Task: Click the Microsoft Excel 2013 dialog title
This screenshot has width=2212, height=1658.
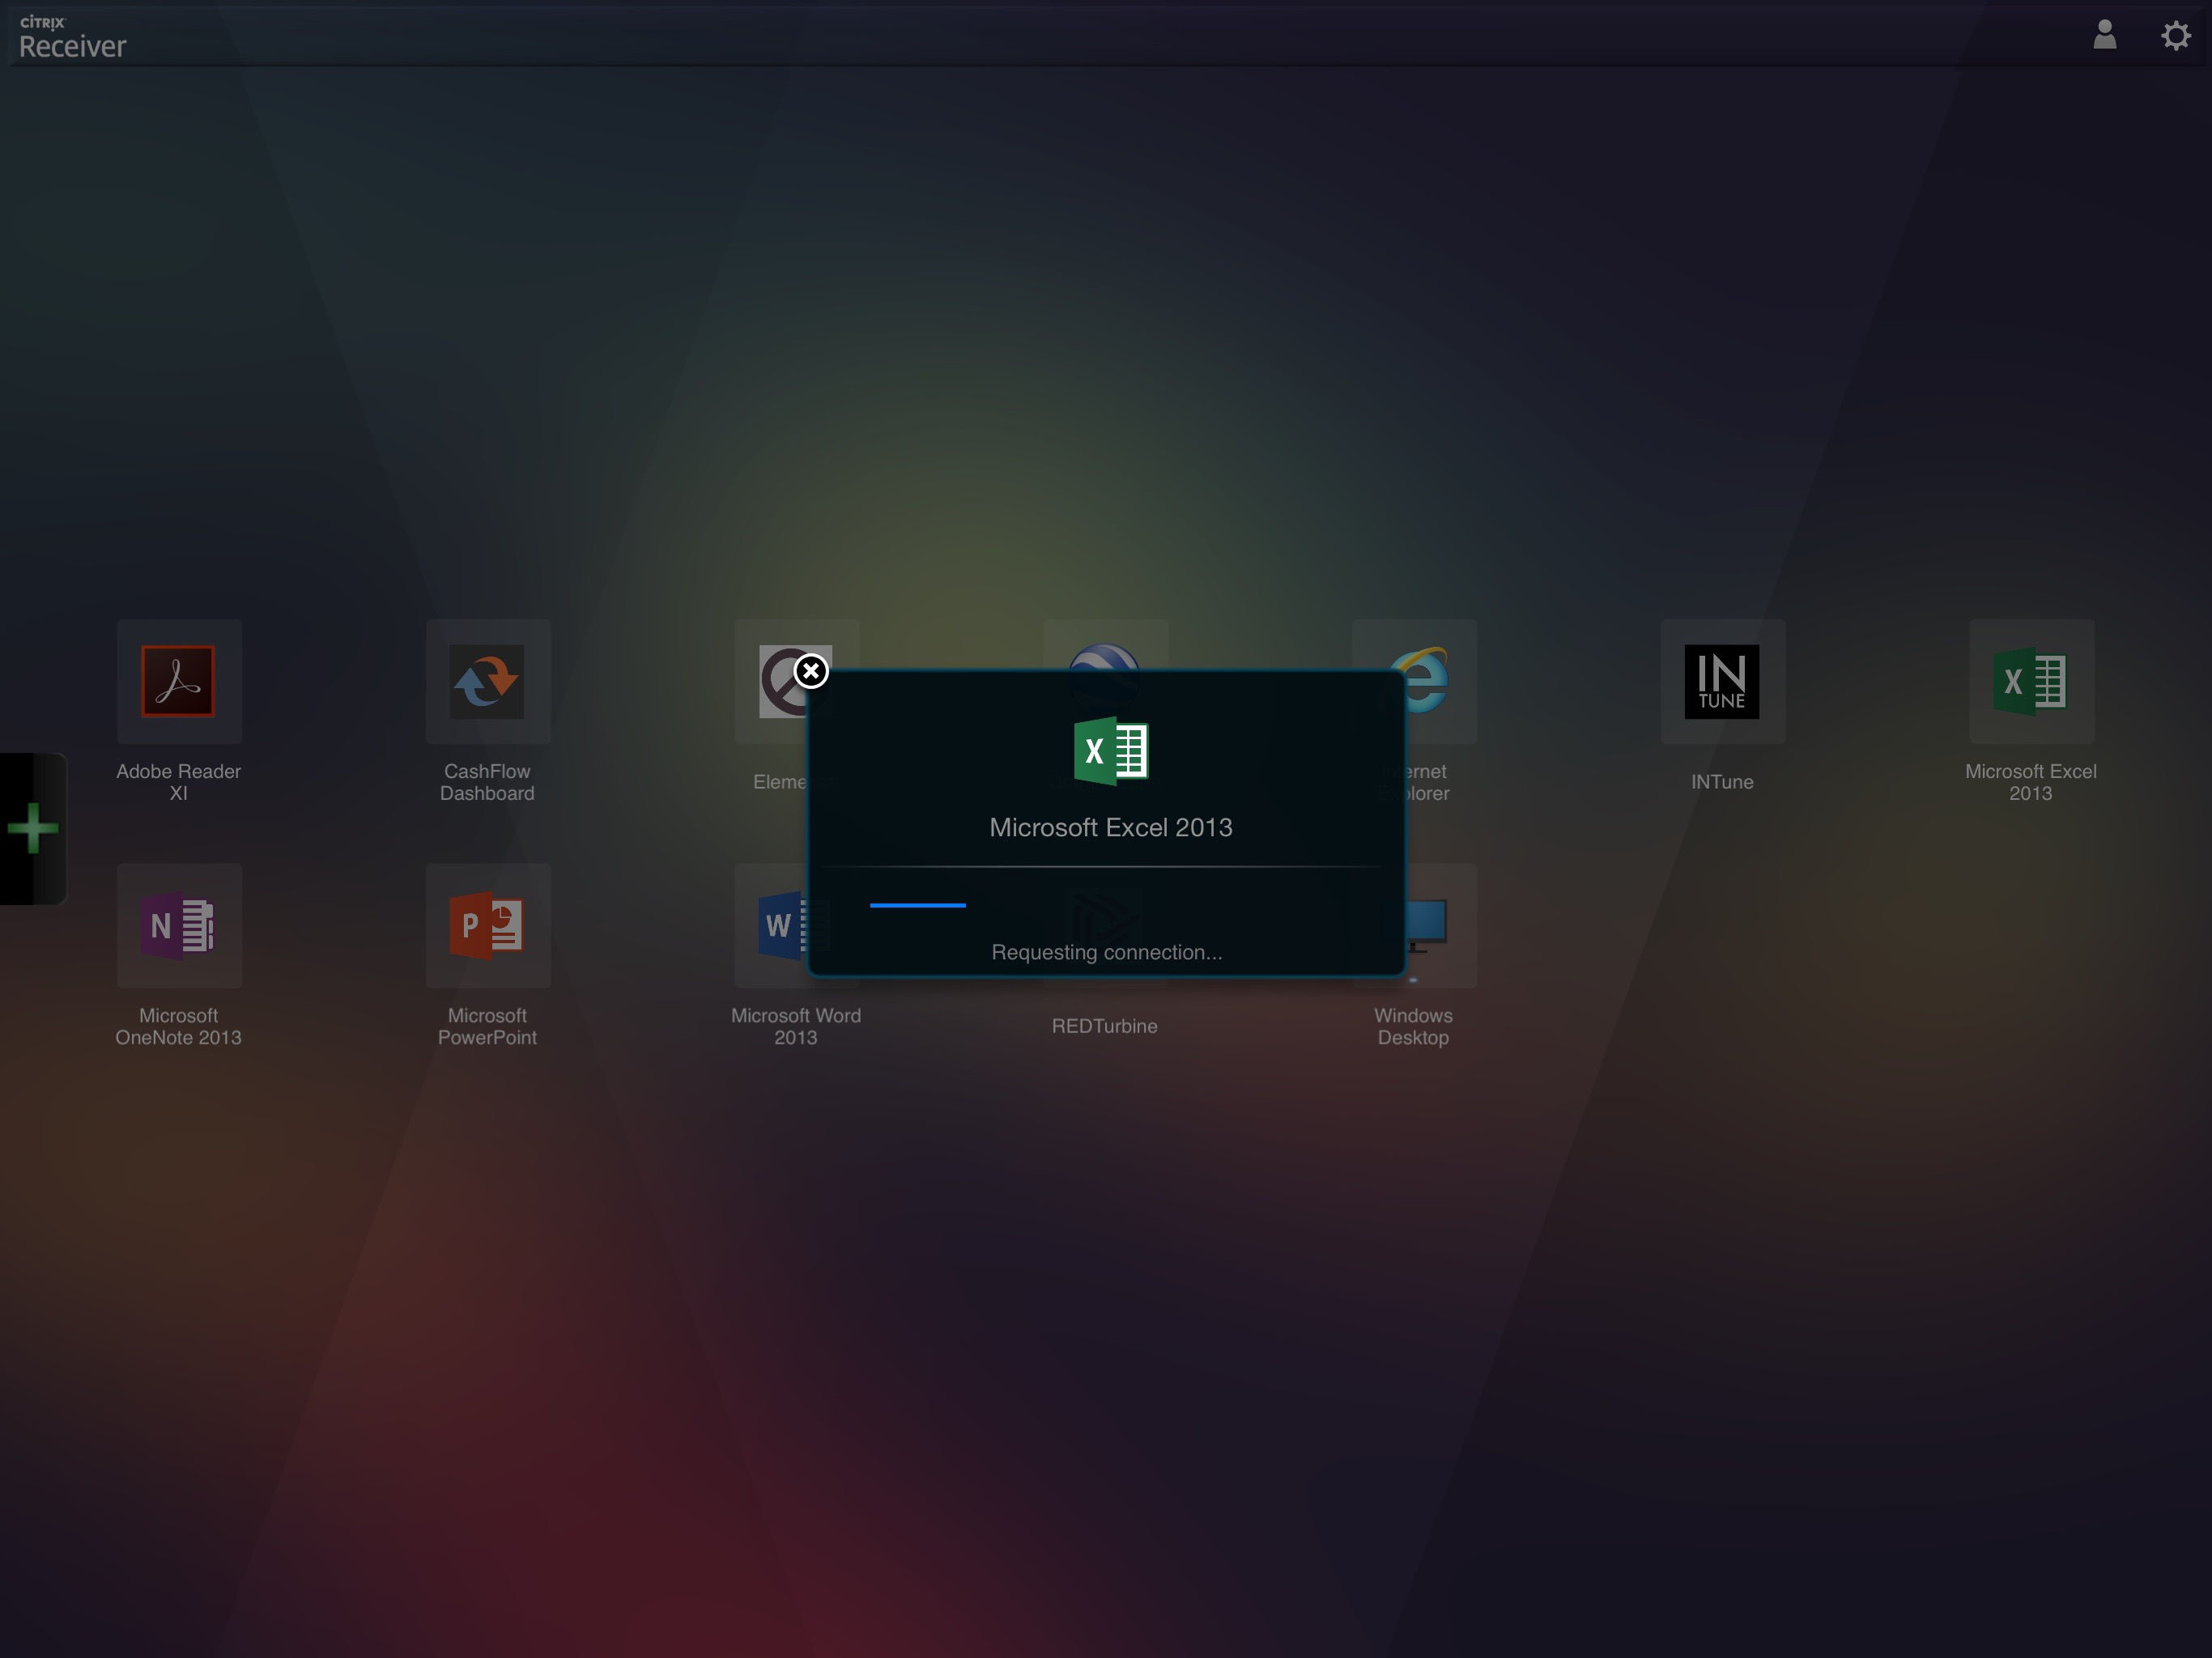Action: pyautogui.click(x=1110, y=827)
